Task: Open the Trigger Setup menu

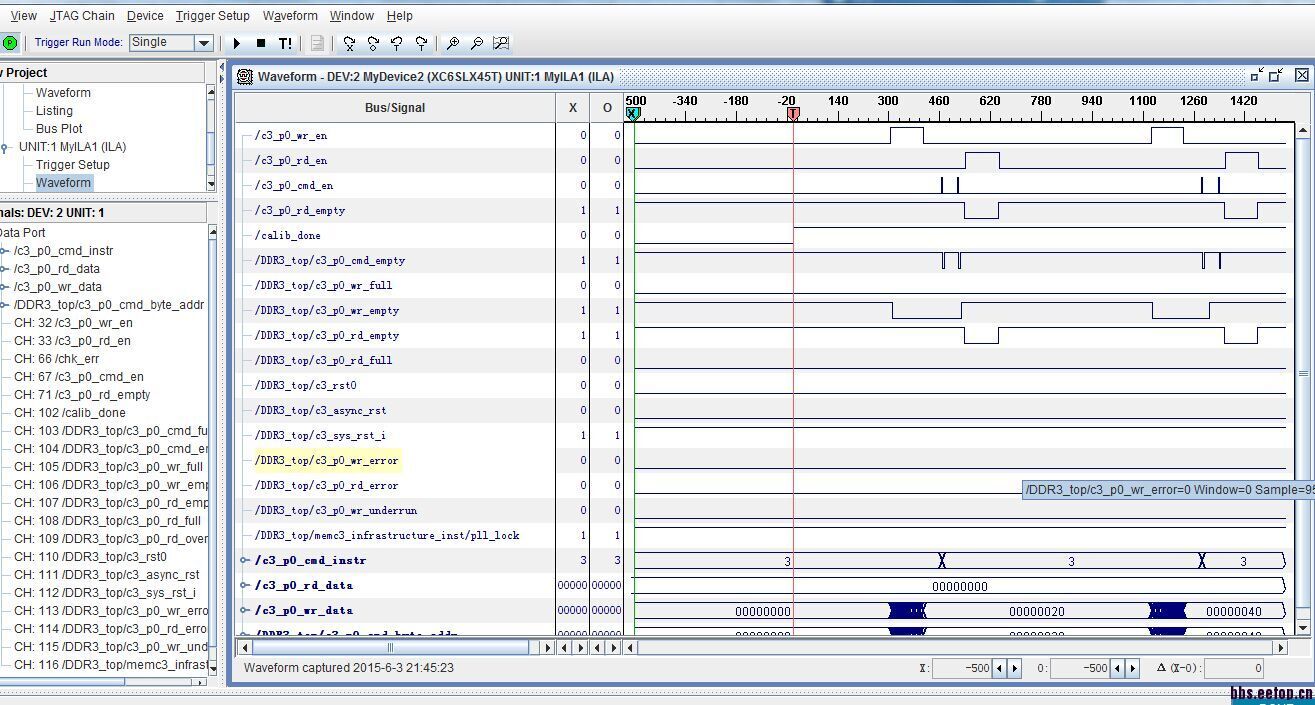Action: tap(212, 16)
